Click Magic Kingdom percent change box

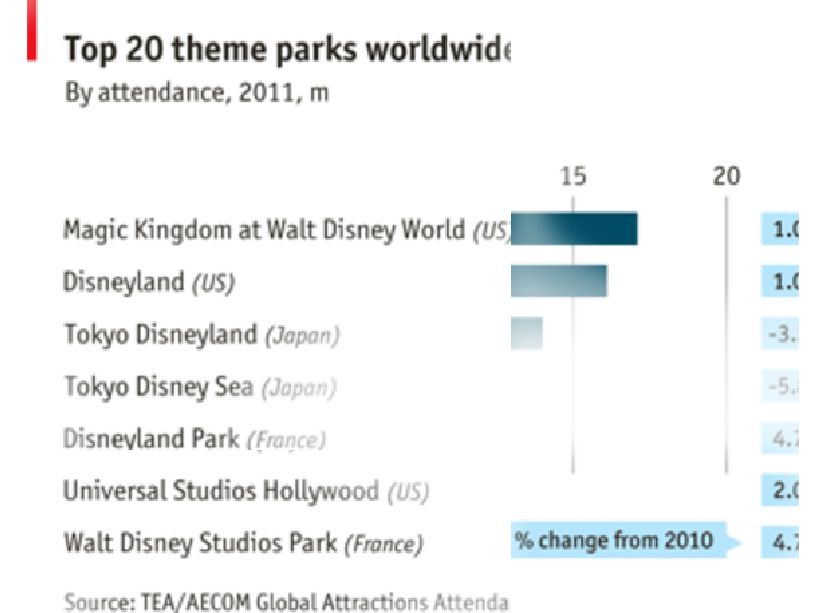click(x=780, y=229)
